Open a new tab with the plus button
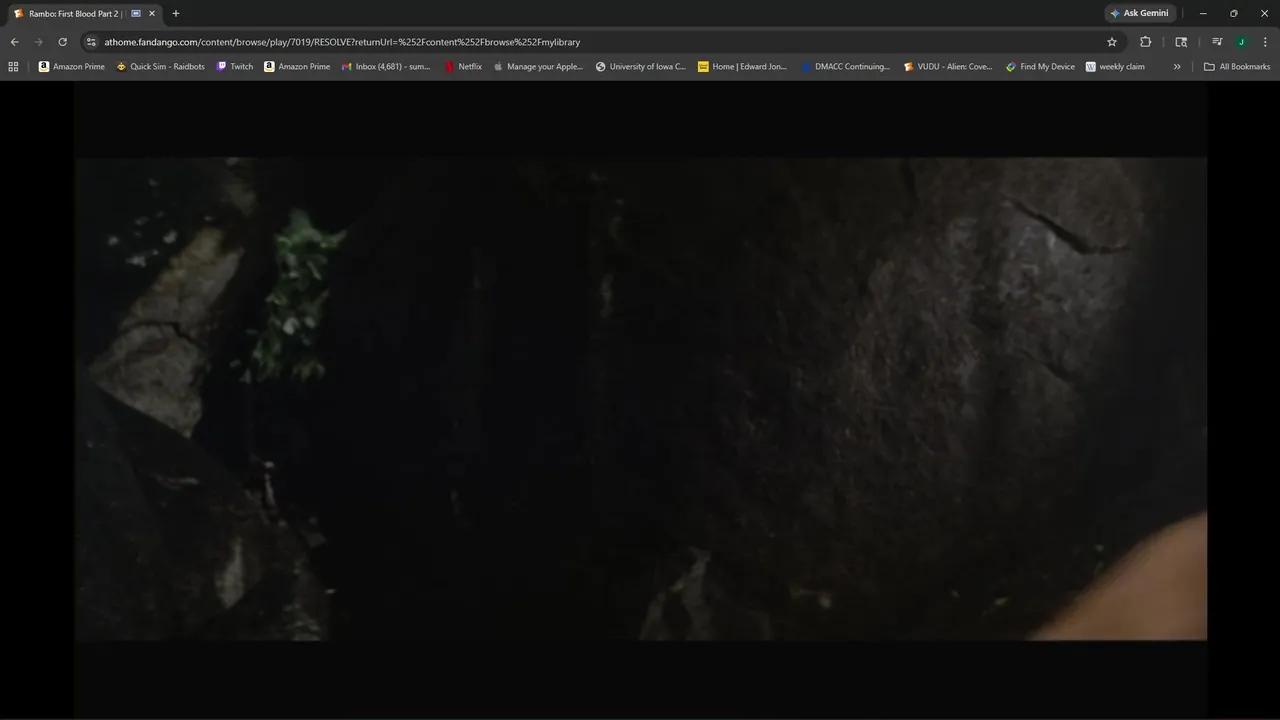This screenshot has height=720, width=1280. [x=175, y=13]
